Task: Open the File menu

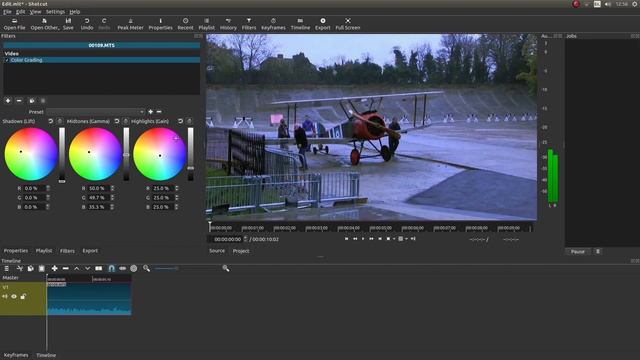Action: [7, 12]
